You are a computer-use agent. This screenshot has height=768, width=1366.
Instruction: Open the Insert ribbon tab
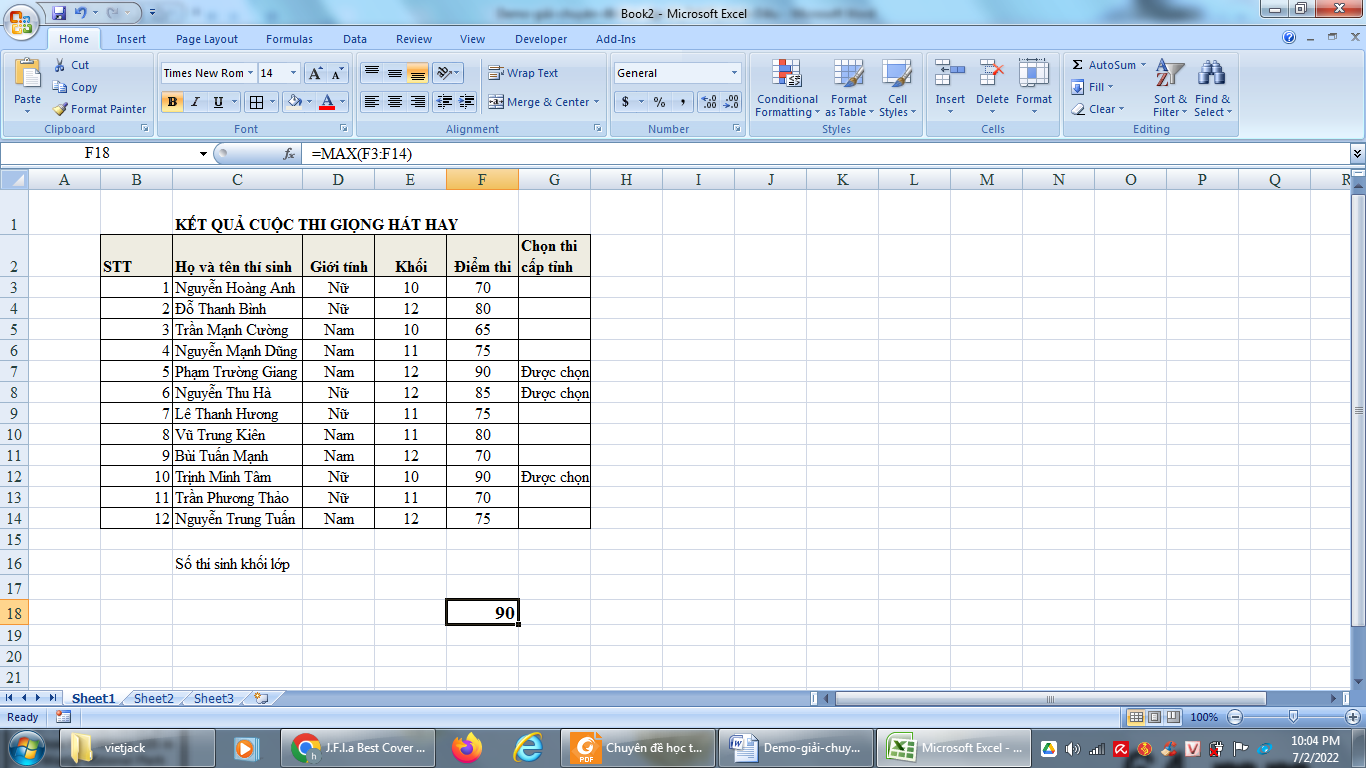tap(131, 39)
